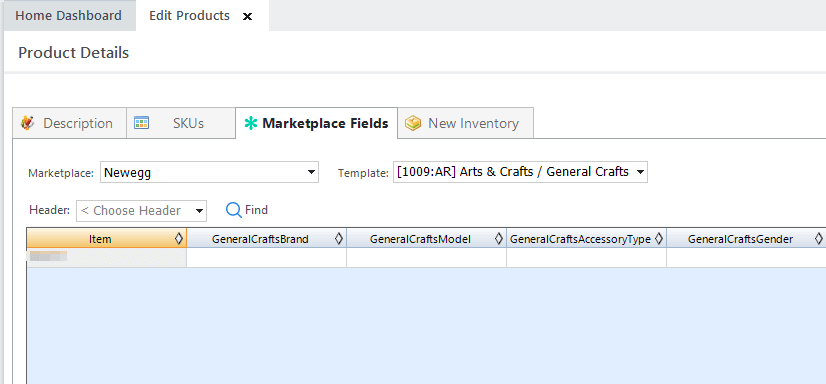Click the GeneralCraftsModel column sort diamond
826x384 pixels.
pos(498,239)
